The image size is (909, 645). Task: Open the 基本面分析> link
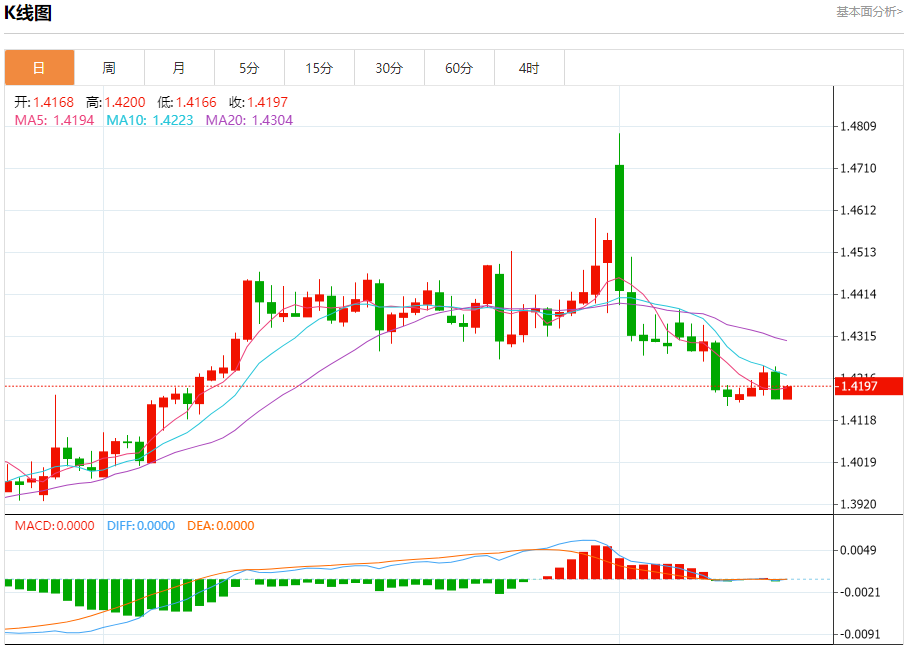point(869,12)
